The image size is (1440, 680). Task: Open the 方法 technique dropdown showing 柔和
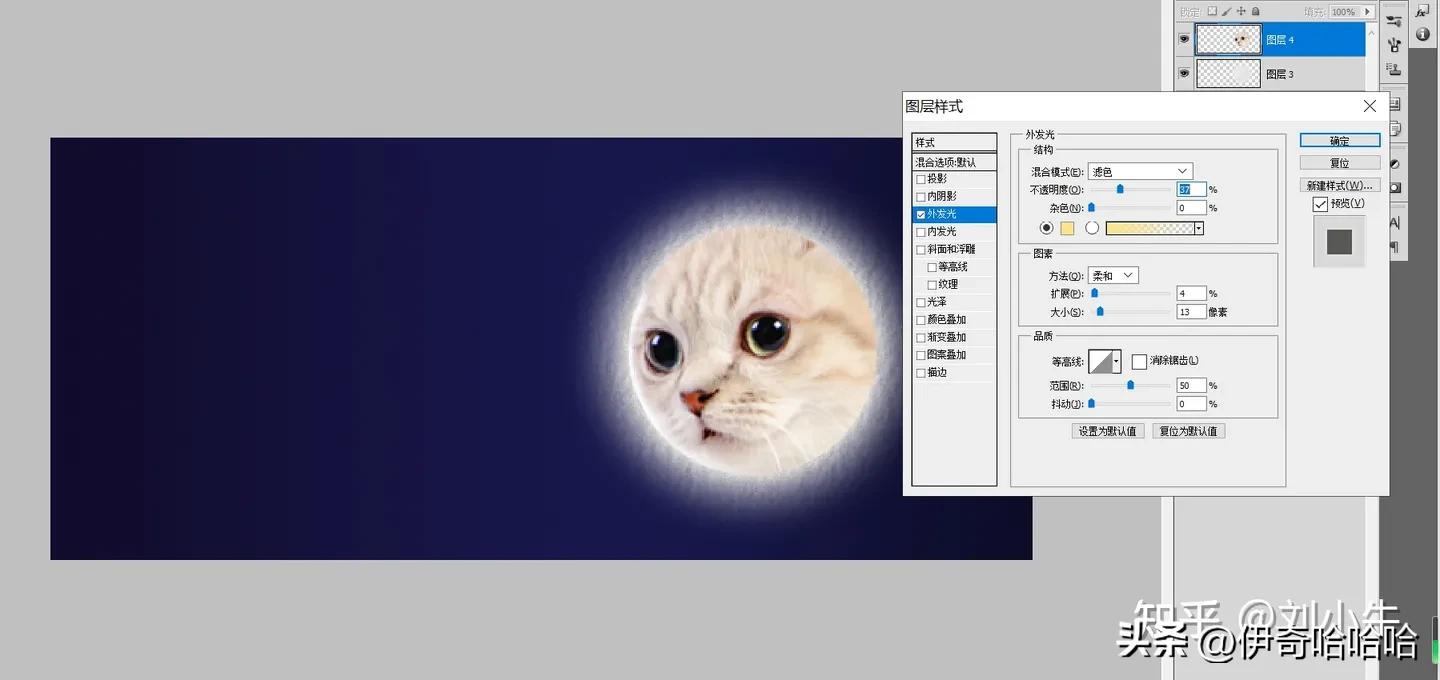tap(1113, 275)
